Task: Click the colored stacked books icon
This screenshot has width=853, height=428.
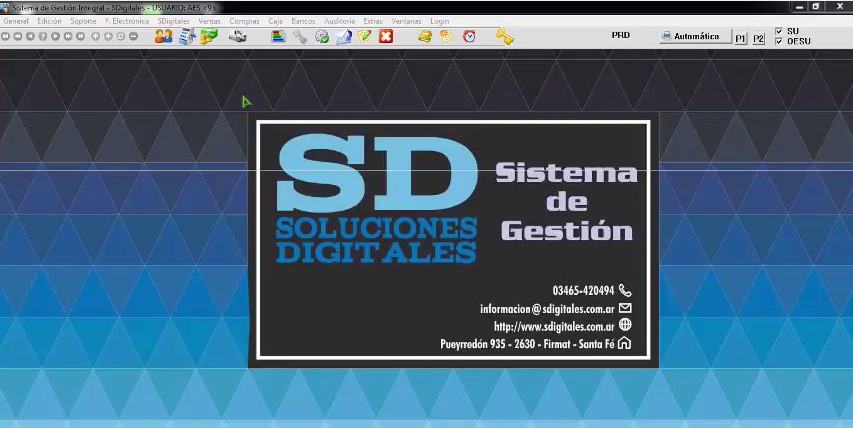Action: click(x=279, y=36)
